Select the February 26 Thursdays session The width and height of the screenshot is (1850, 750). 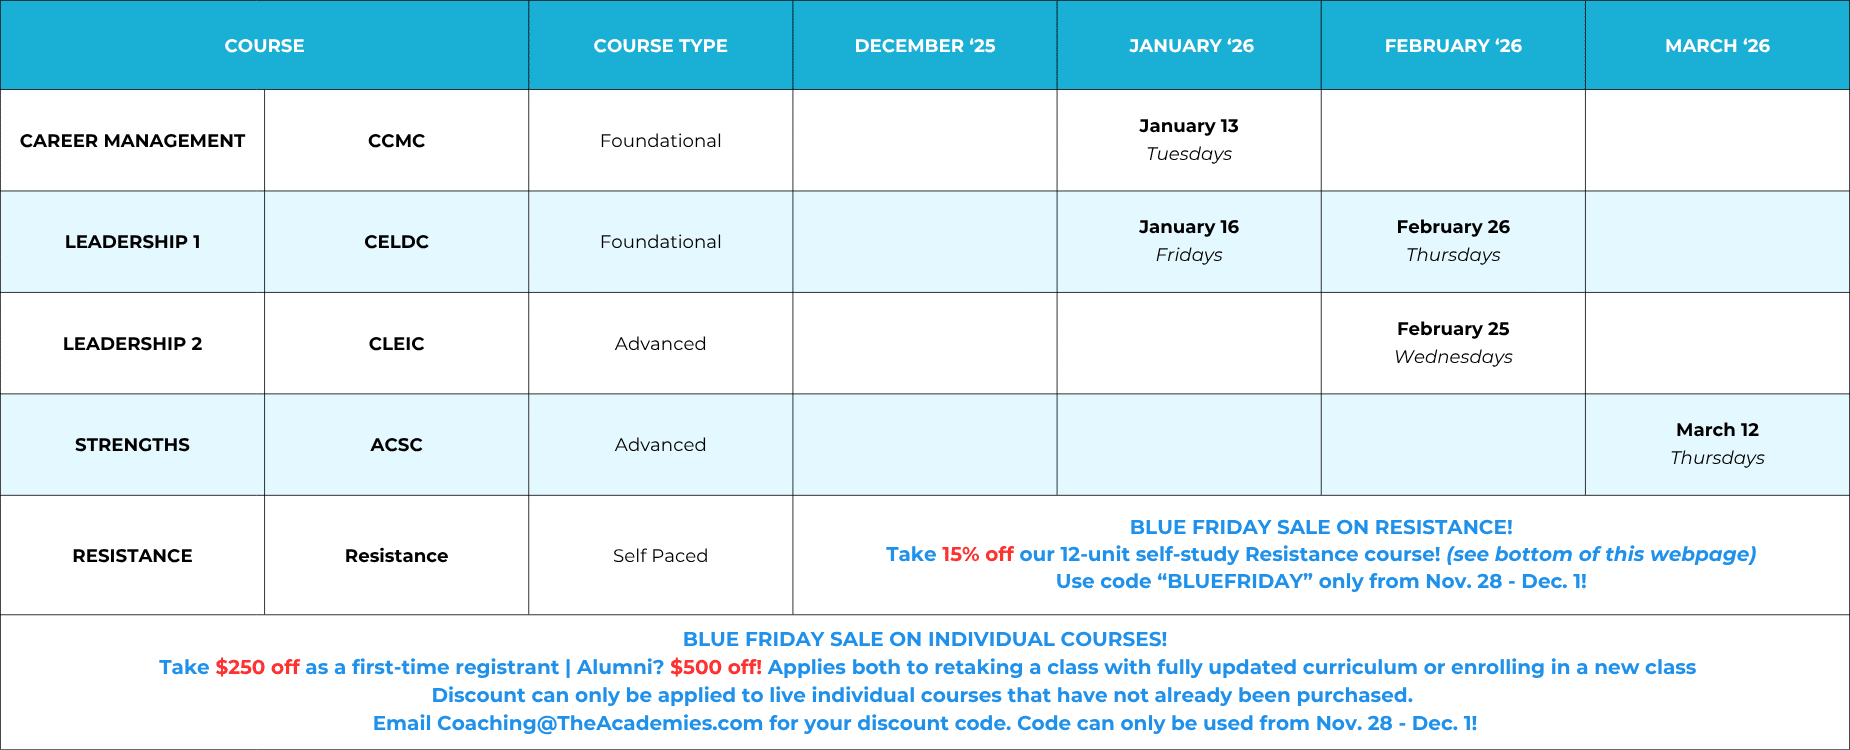(1452, 241)
